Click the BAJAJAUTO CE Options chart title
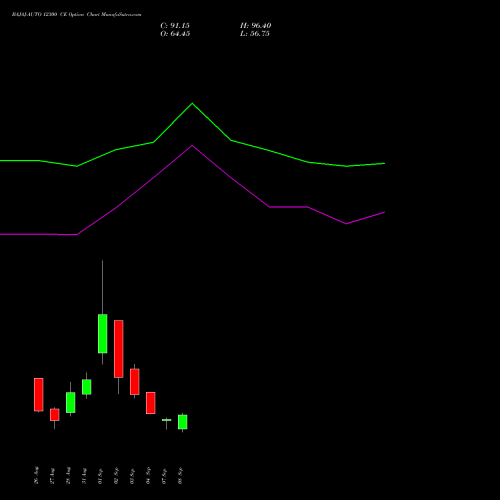Viewport: 500px width, 500px height. (76, 15)
